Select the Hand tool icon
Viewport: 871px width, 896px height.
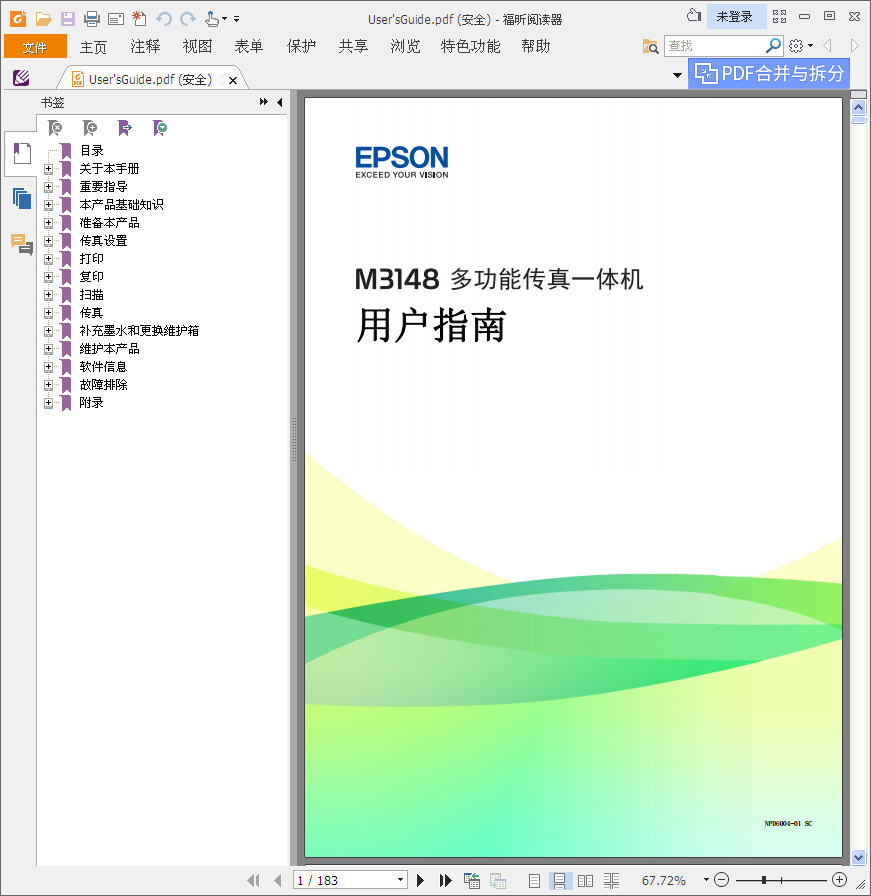coord(212,19)
